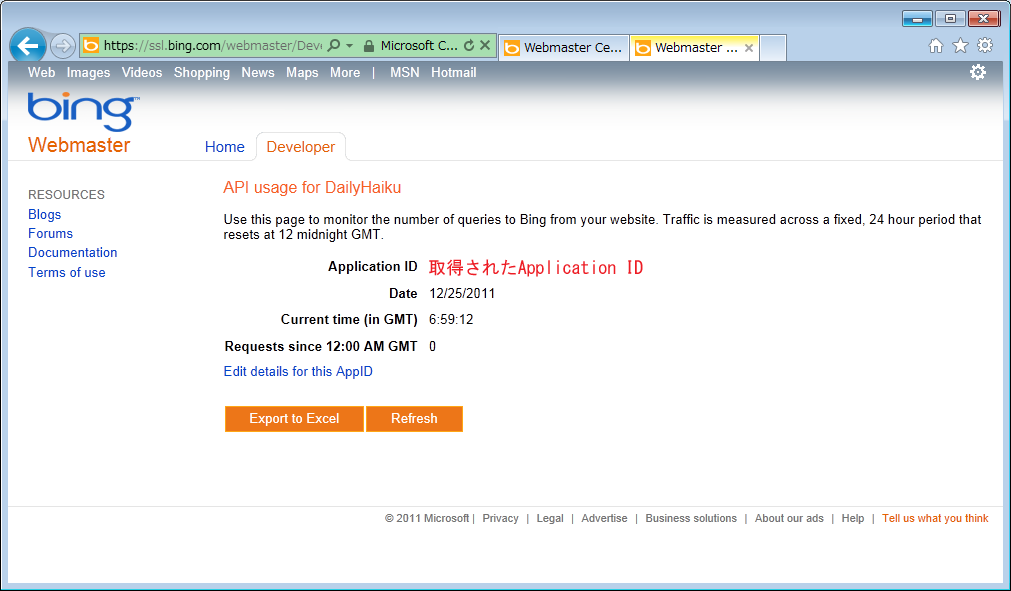1011x591 pixels.
Task: Open the address bar search magnifier
Action: coord(334,45)
